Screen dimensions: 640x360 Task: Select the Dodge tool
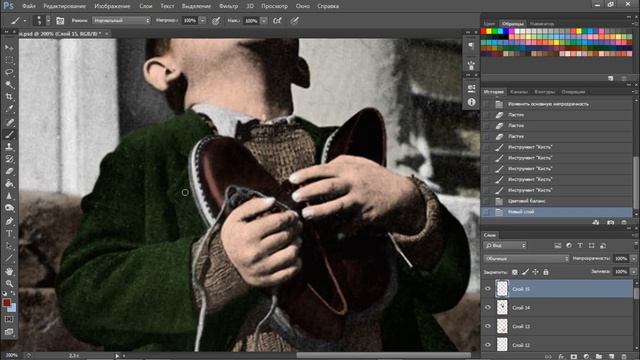[x=9, y=208]
